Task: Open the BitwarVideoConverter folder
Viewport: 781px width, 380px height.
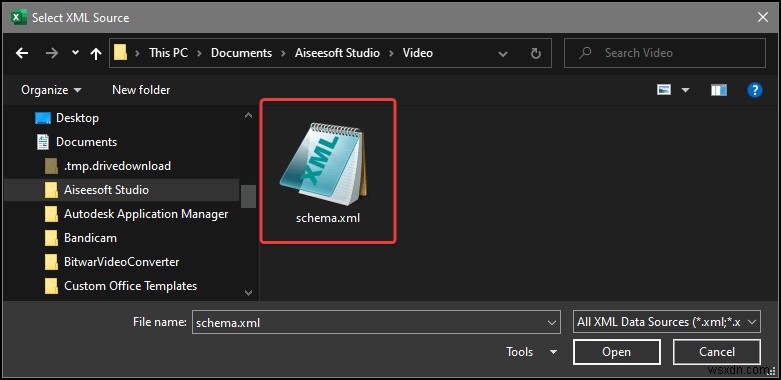Action: [x=122, y=262]
